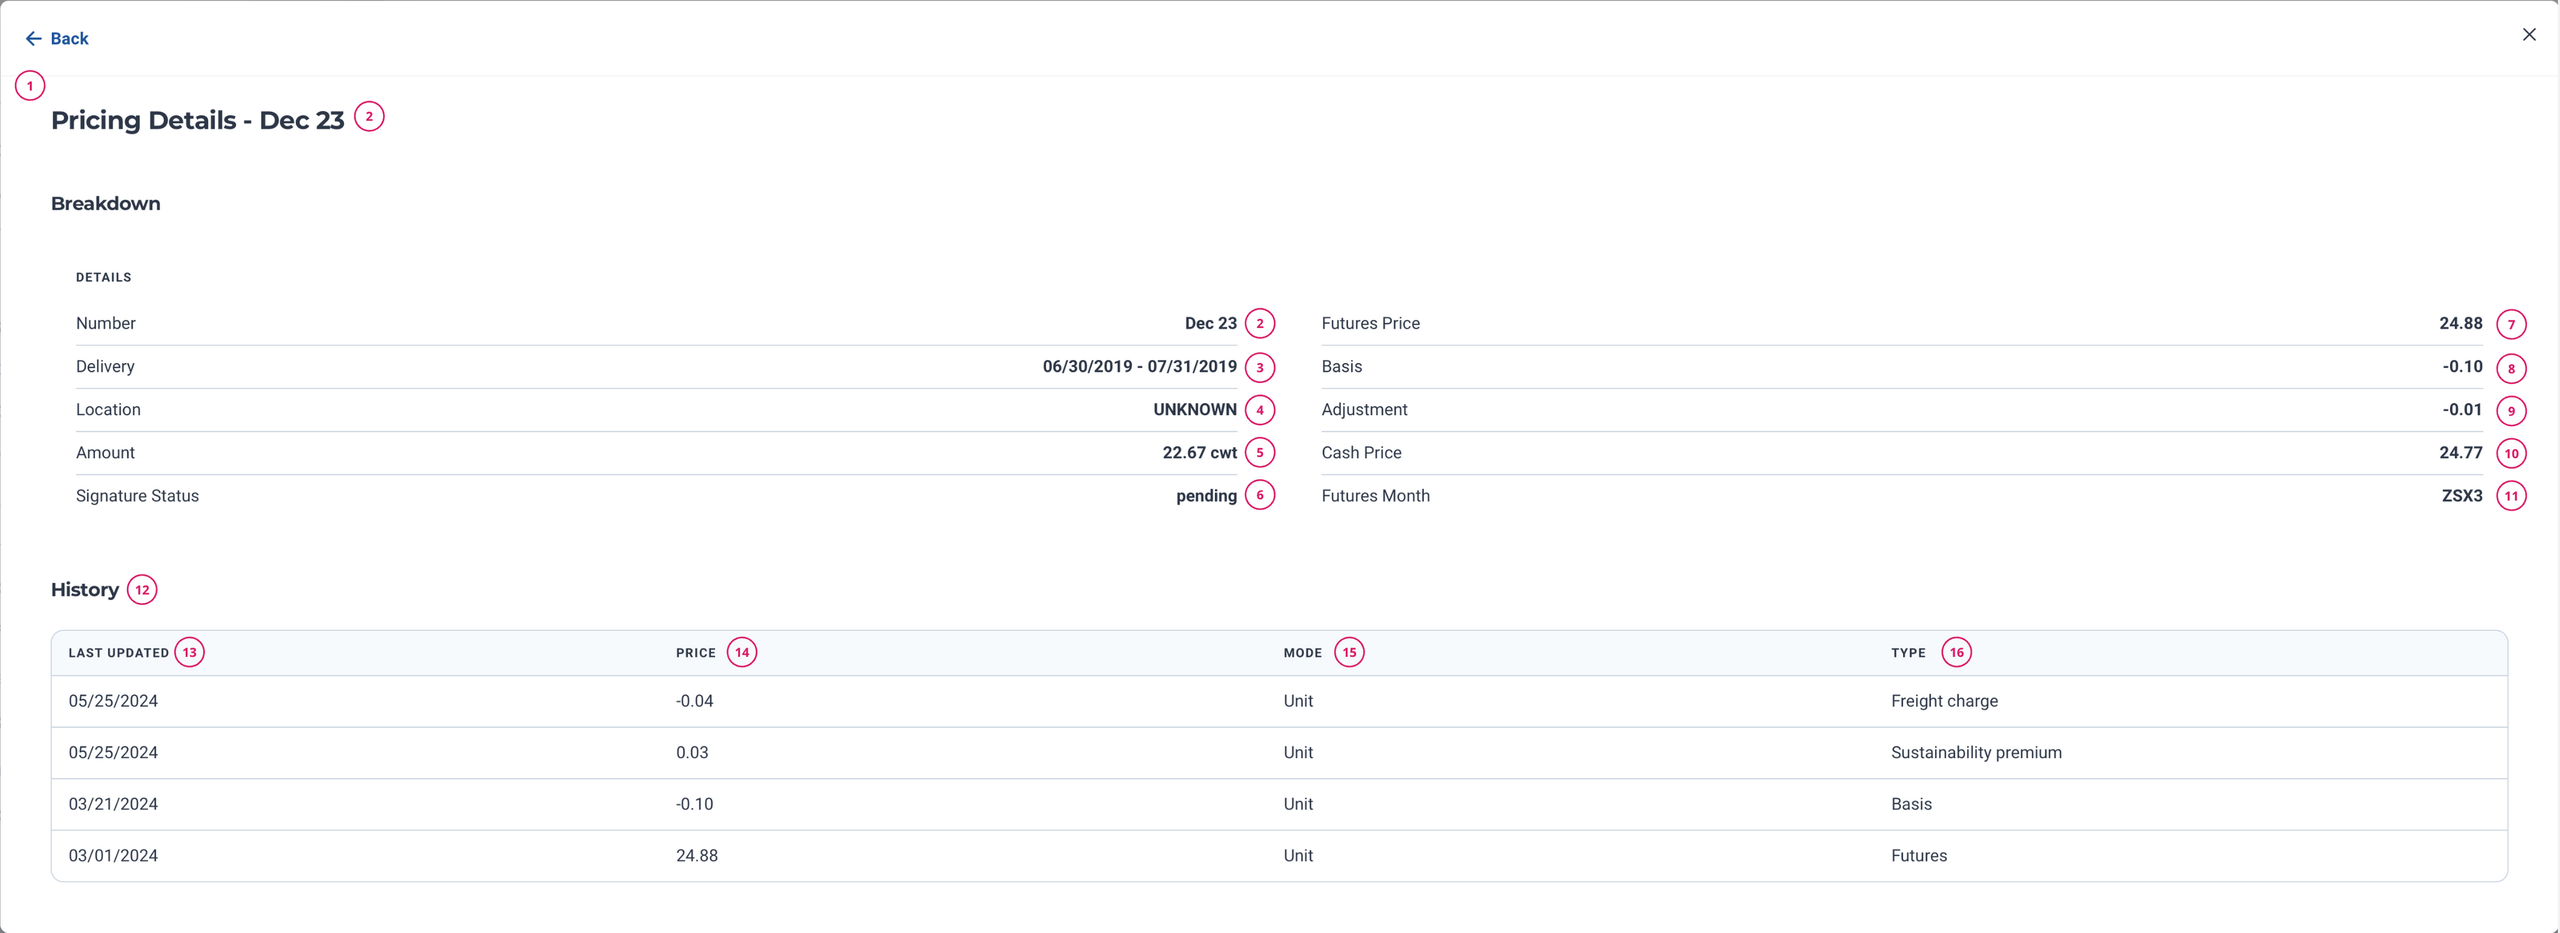Screen dimensions: 2560x933
Task: Click the Back link
Action: coord(68,38)
